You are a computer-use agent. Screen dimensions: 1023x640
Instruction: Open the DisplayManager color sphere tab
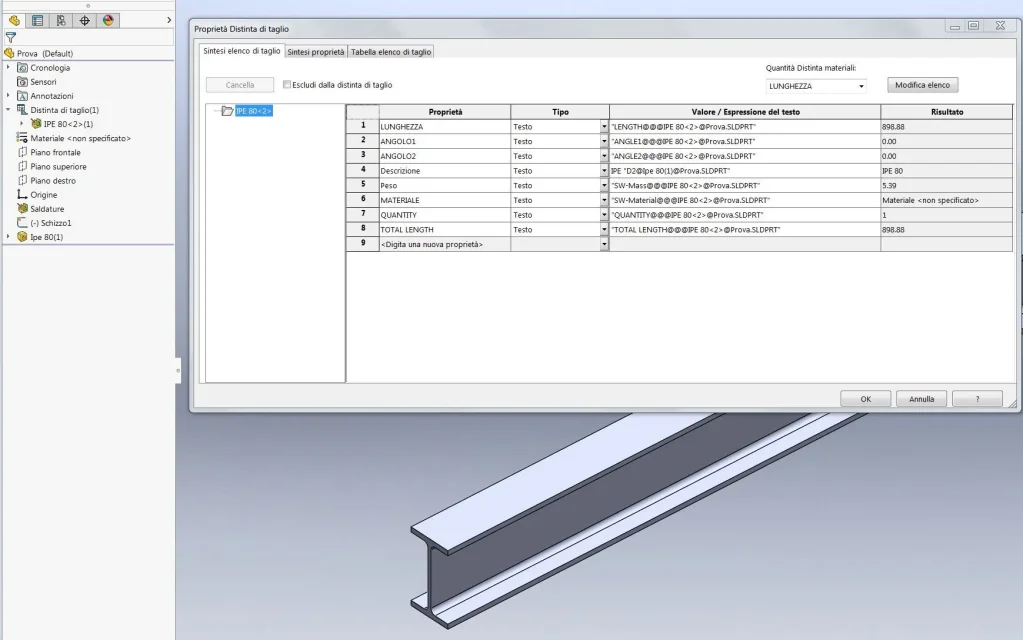pyautogui.click(x=108, y=20)
